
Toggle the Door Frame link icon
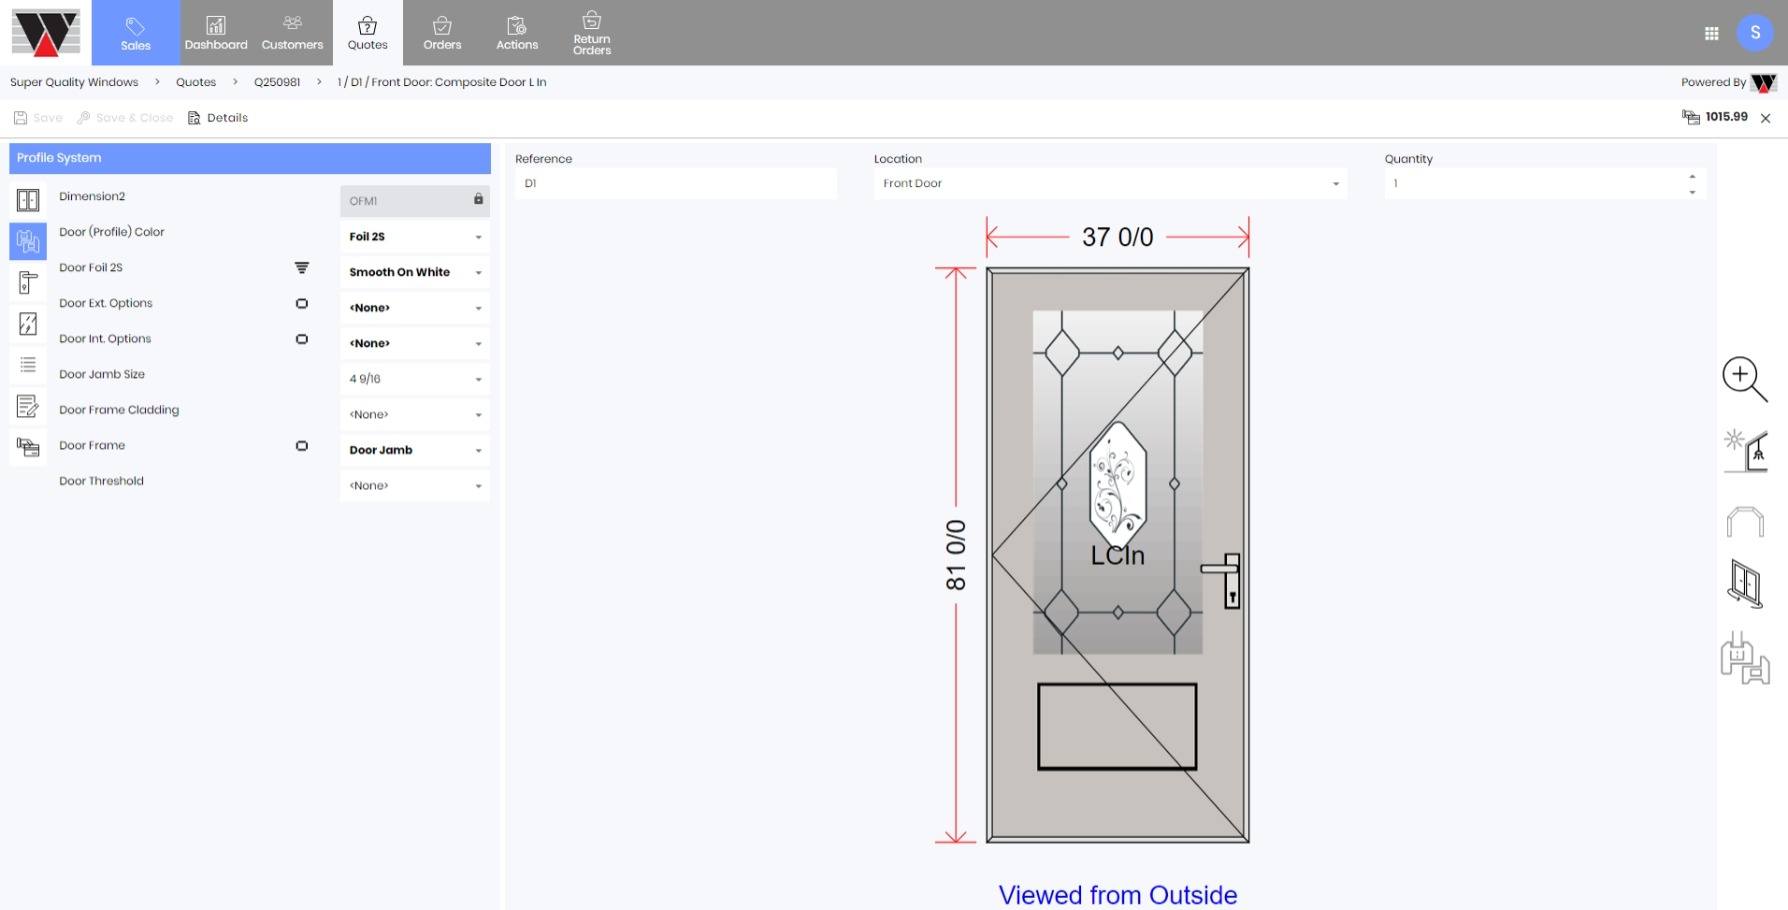tap(302, 446)
